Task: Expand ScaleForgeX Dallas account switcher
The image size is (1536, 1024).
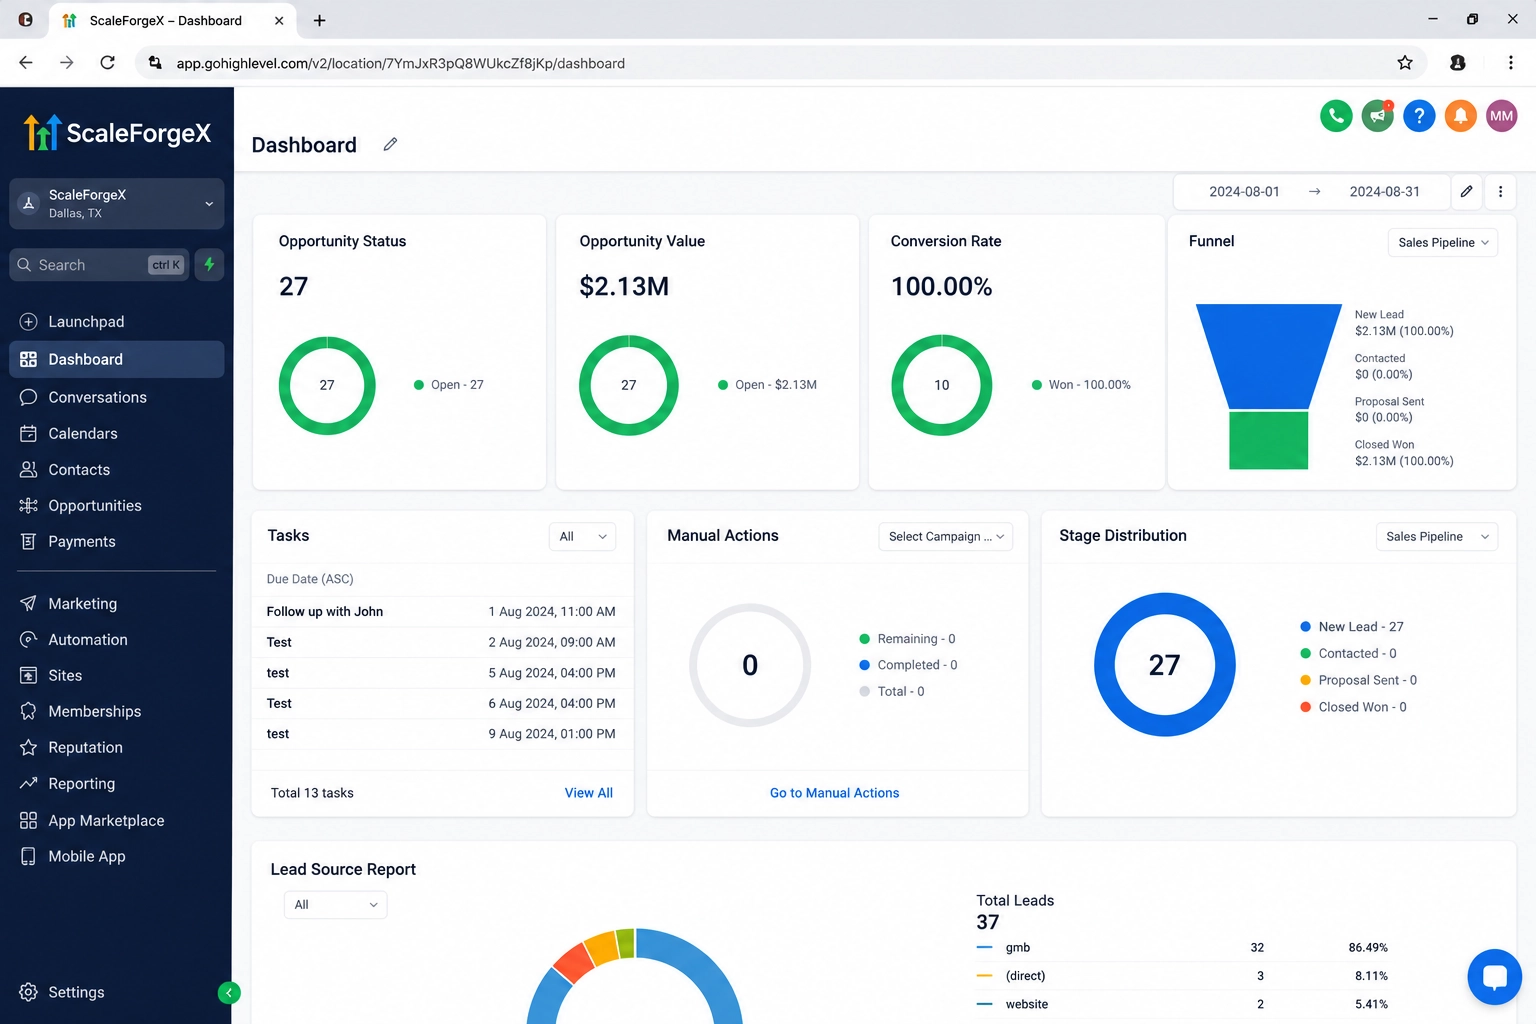Action: 116,203
